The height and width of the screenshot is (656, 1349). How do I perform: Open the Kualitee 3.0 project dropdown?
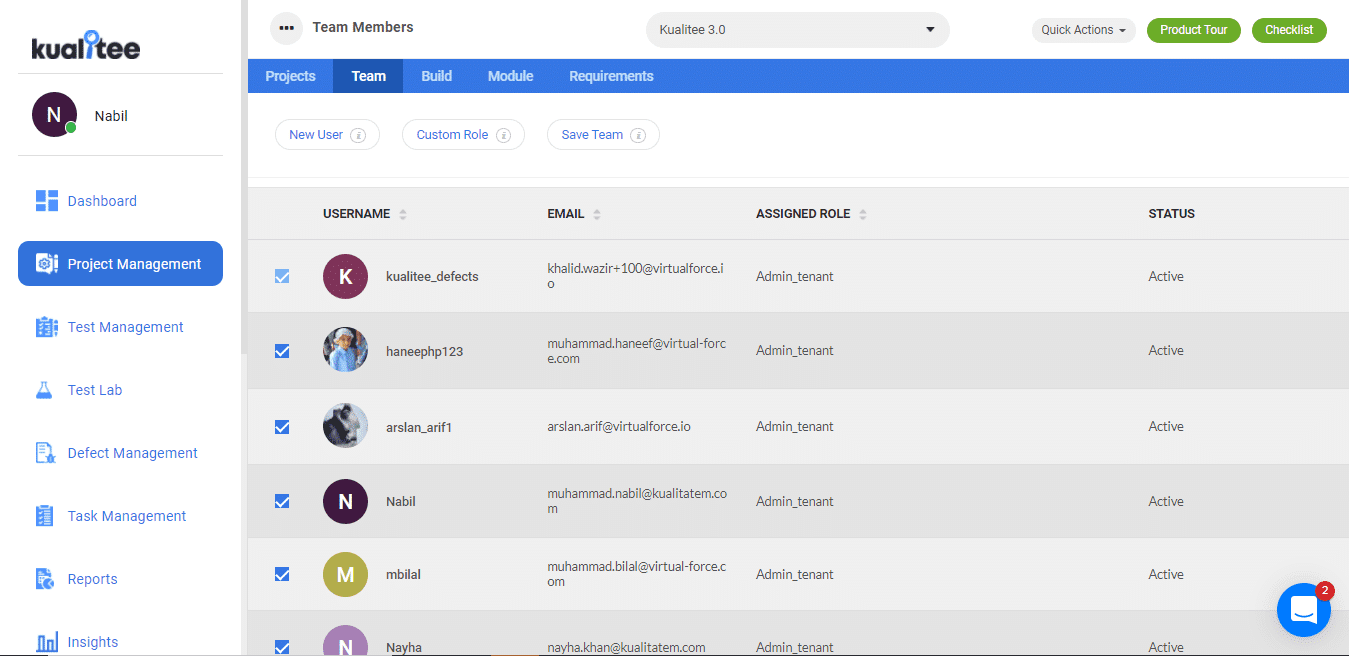(x=796, y=29)
